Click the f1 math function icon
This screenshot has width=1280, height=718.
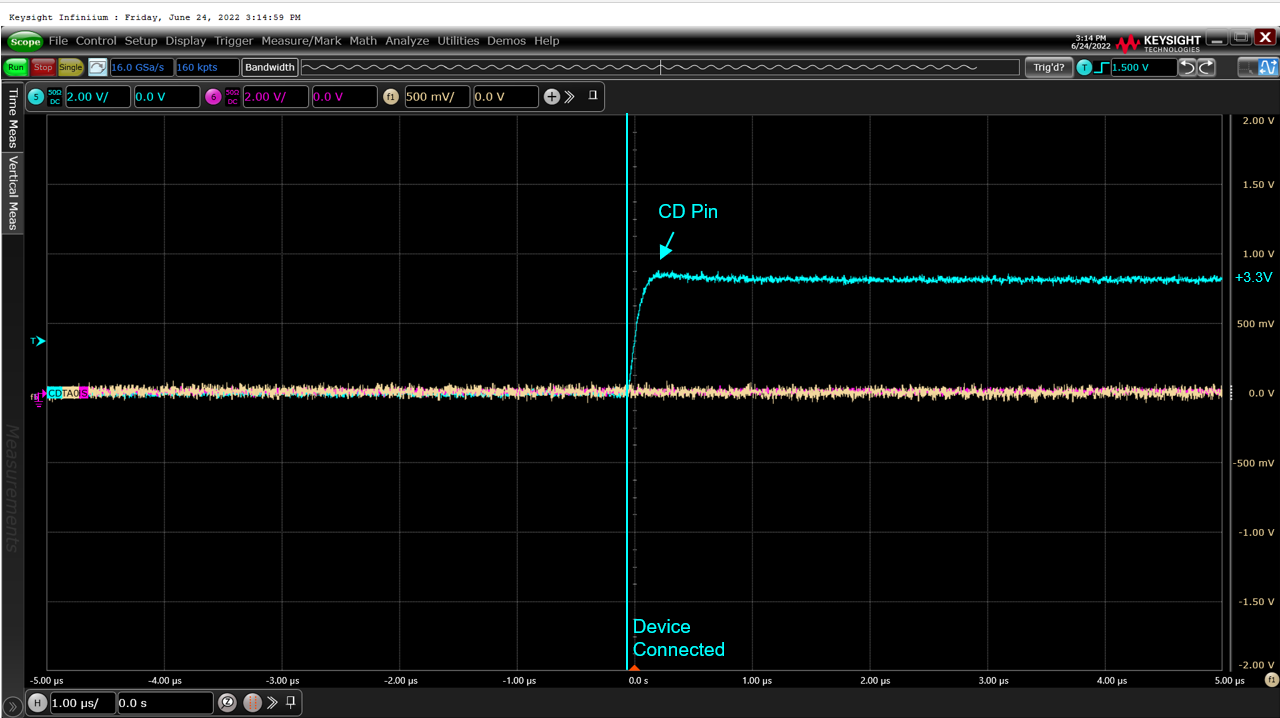pyautogui.click(x=390, y=96)
